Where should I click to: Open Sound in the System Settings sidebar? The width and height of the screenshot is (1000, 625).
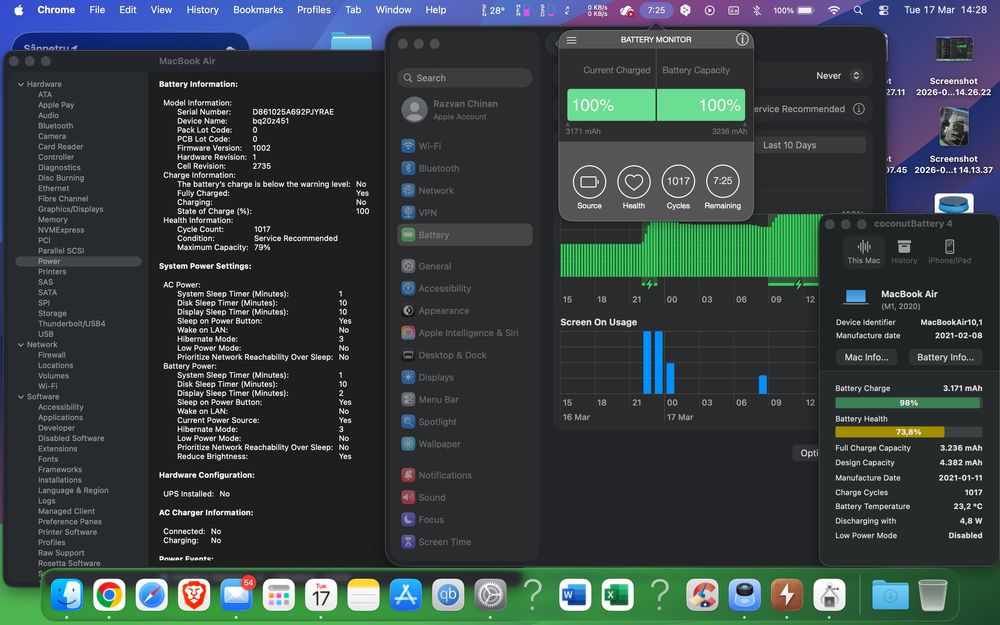[x=464, y=497]
